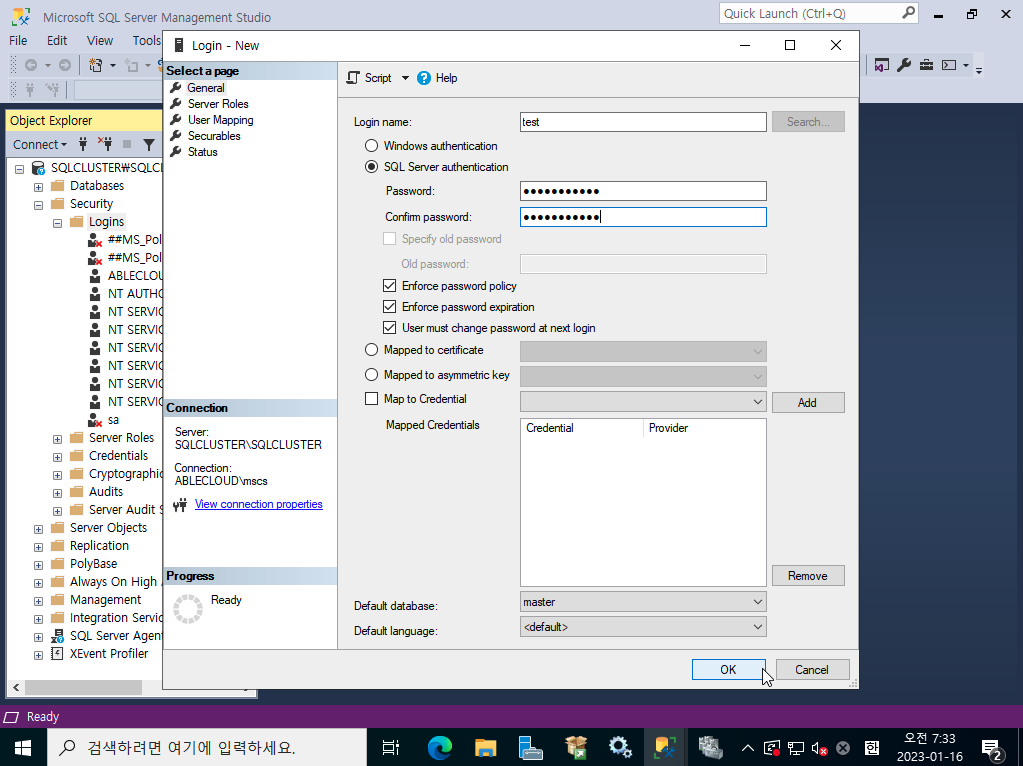Viewport: 1023px width, 766px height.
Task: Collapse the Security node
Action: point(38,205)
